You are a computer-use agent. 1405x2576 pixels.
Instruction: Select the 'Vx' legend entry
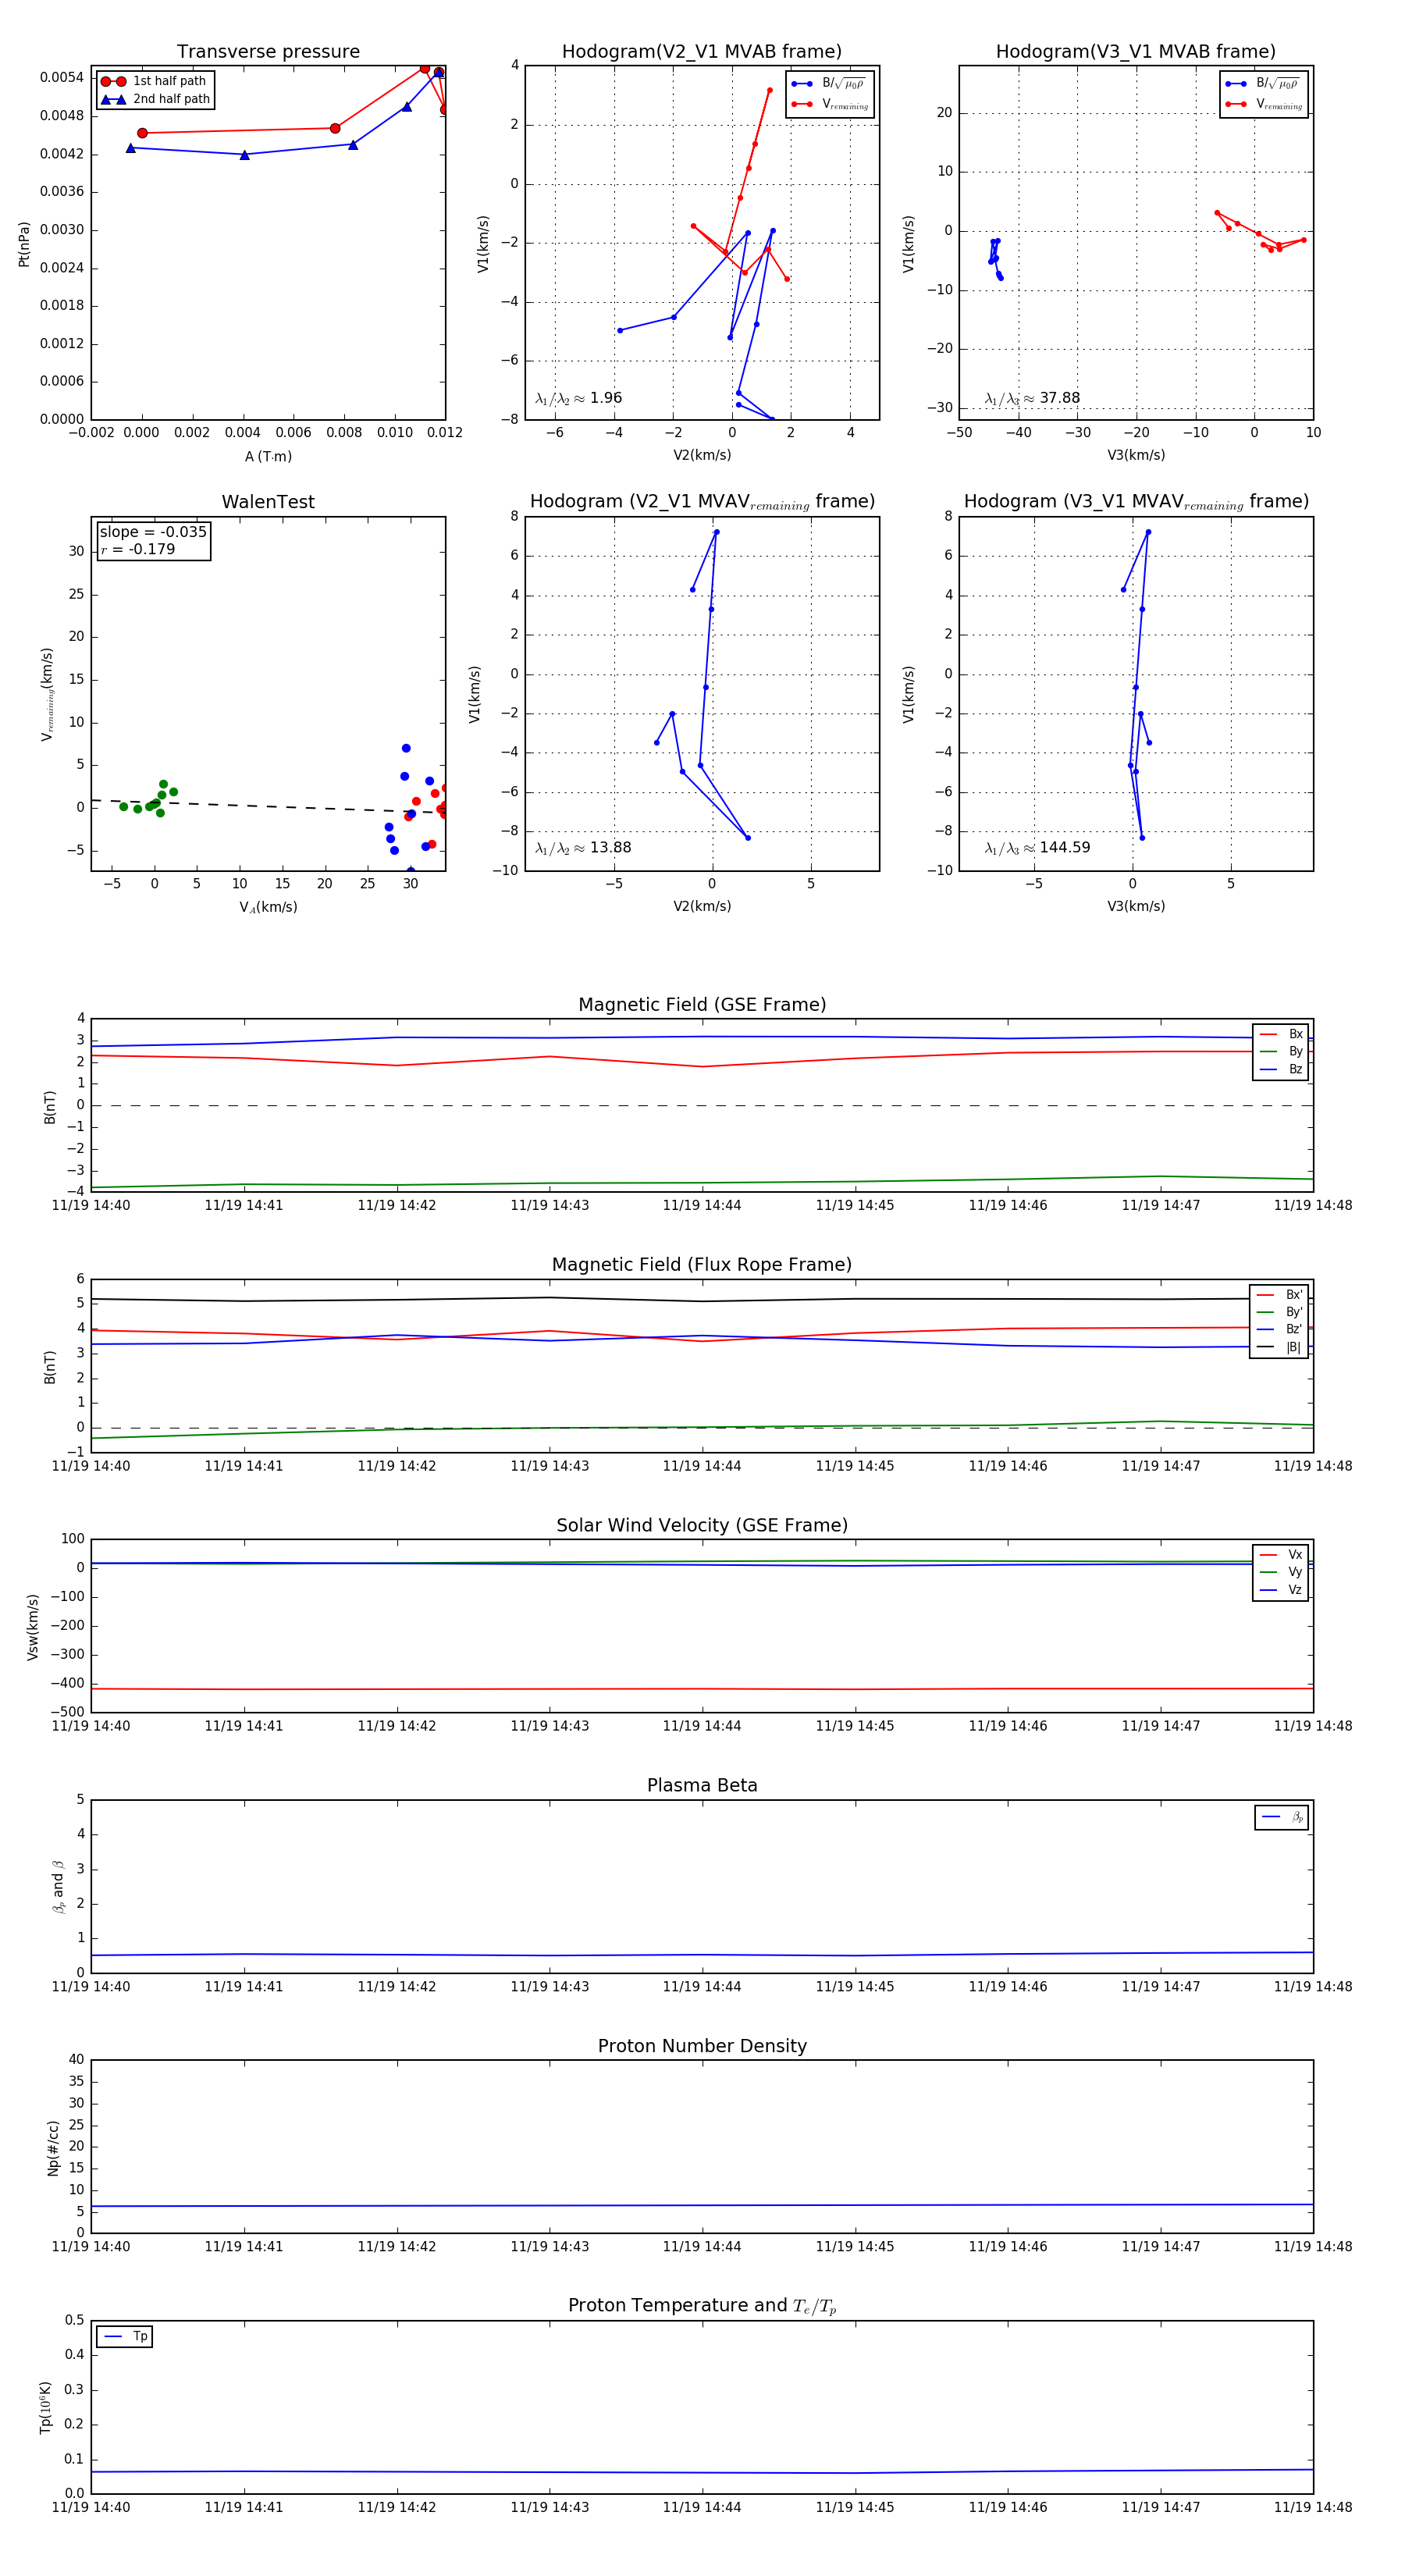coord(1281,1555)
